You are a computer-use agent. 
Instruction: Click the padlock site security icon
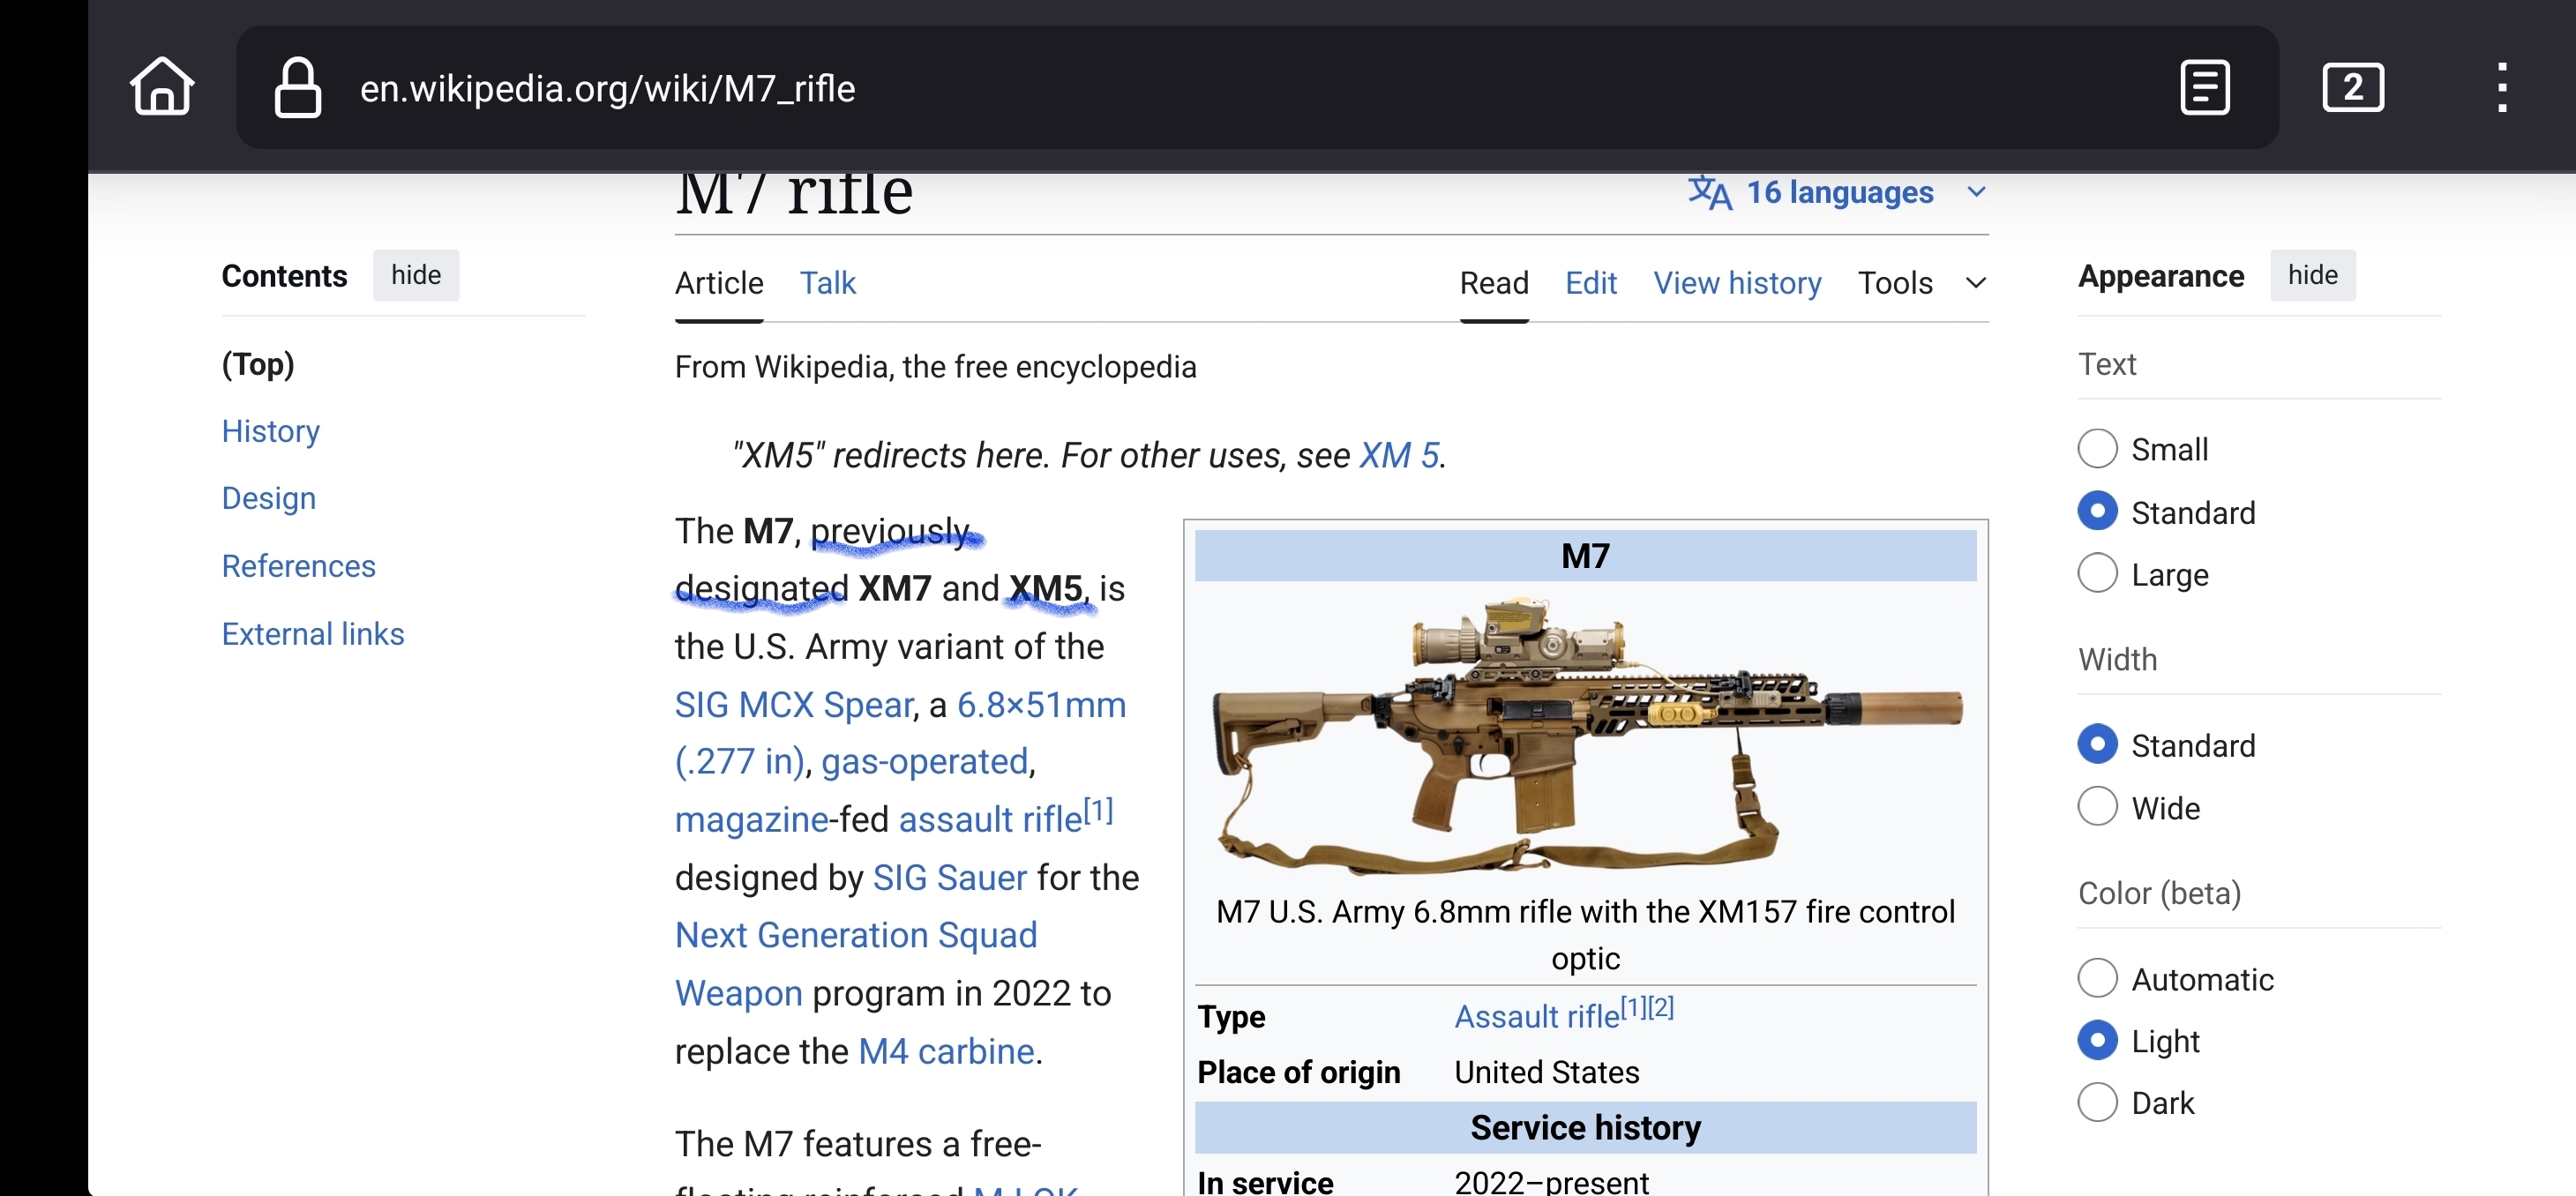pos(297,88)
